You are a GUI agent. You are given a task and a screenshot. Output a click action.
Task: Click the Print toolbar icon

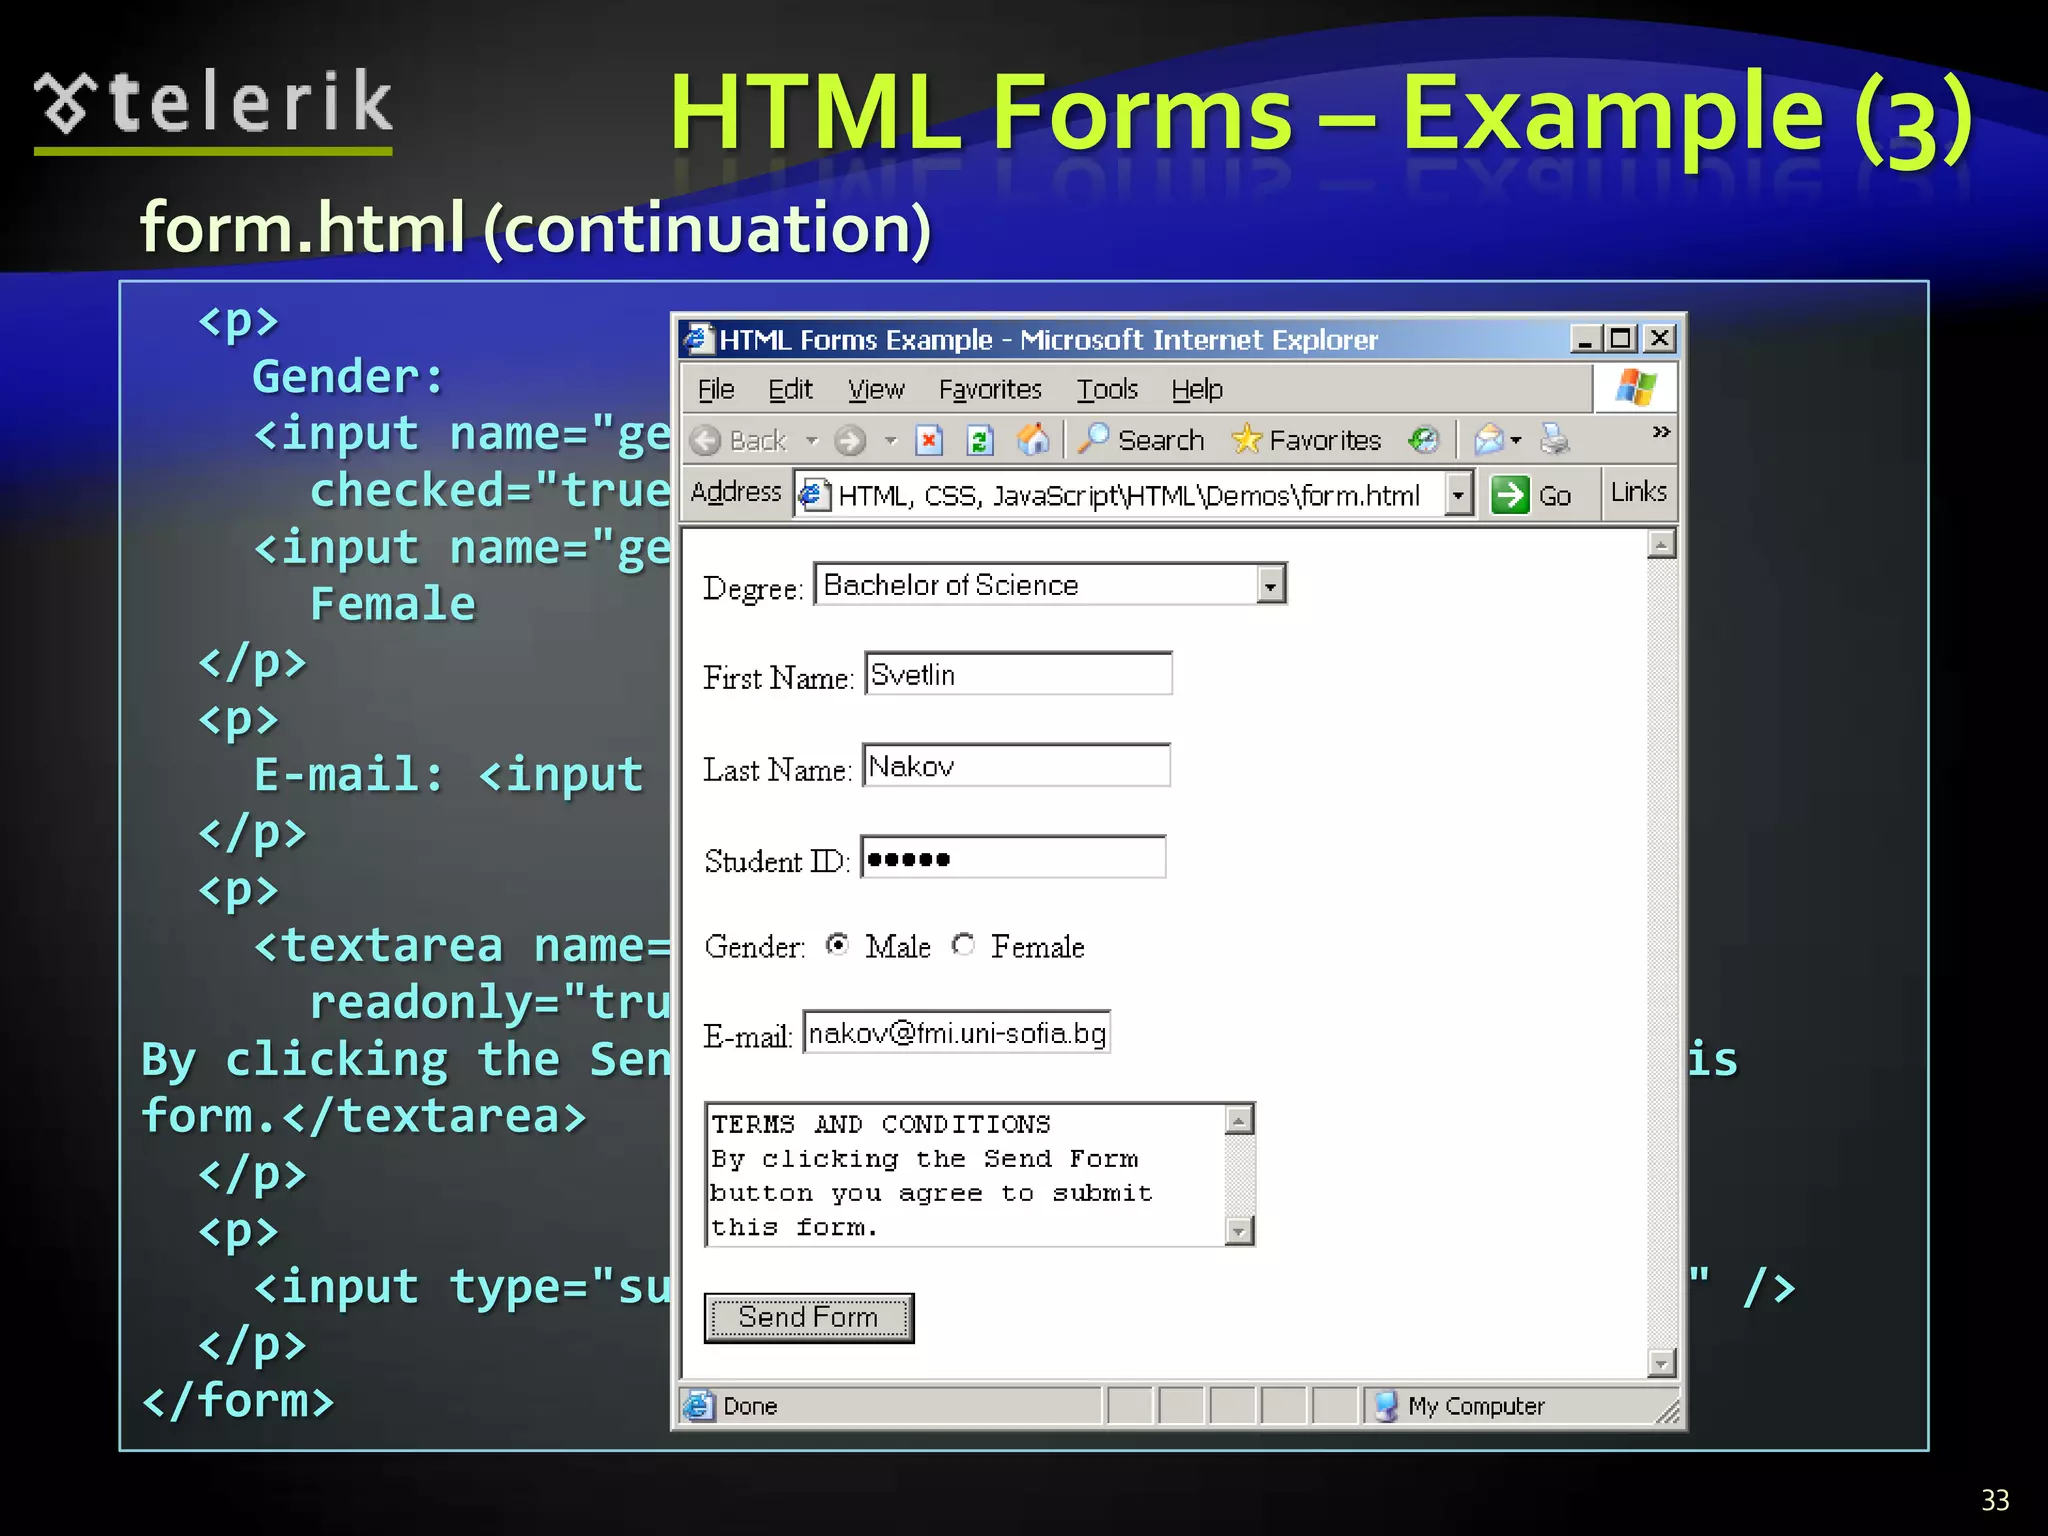[1554, 439]
